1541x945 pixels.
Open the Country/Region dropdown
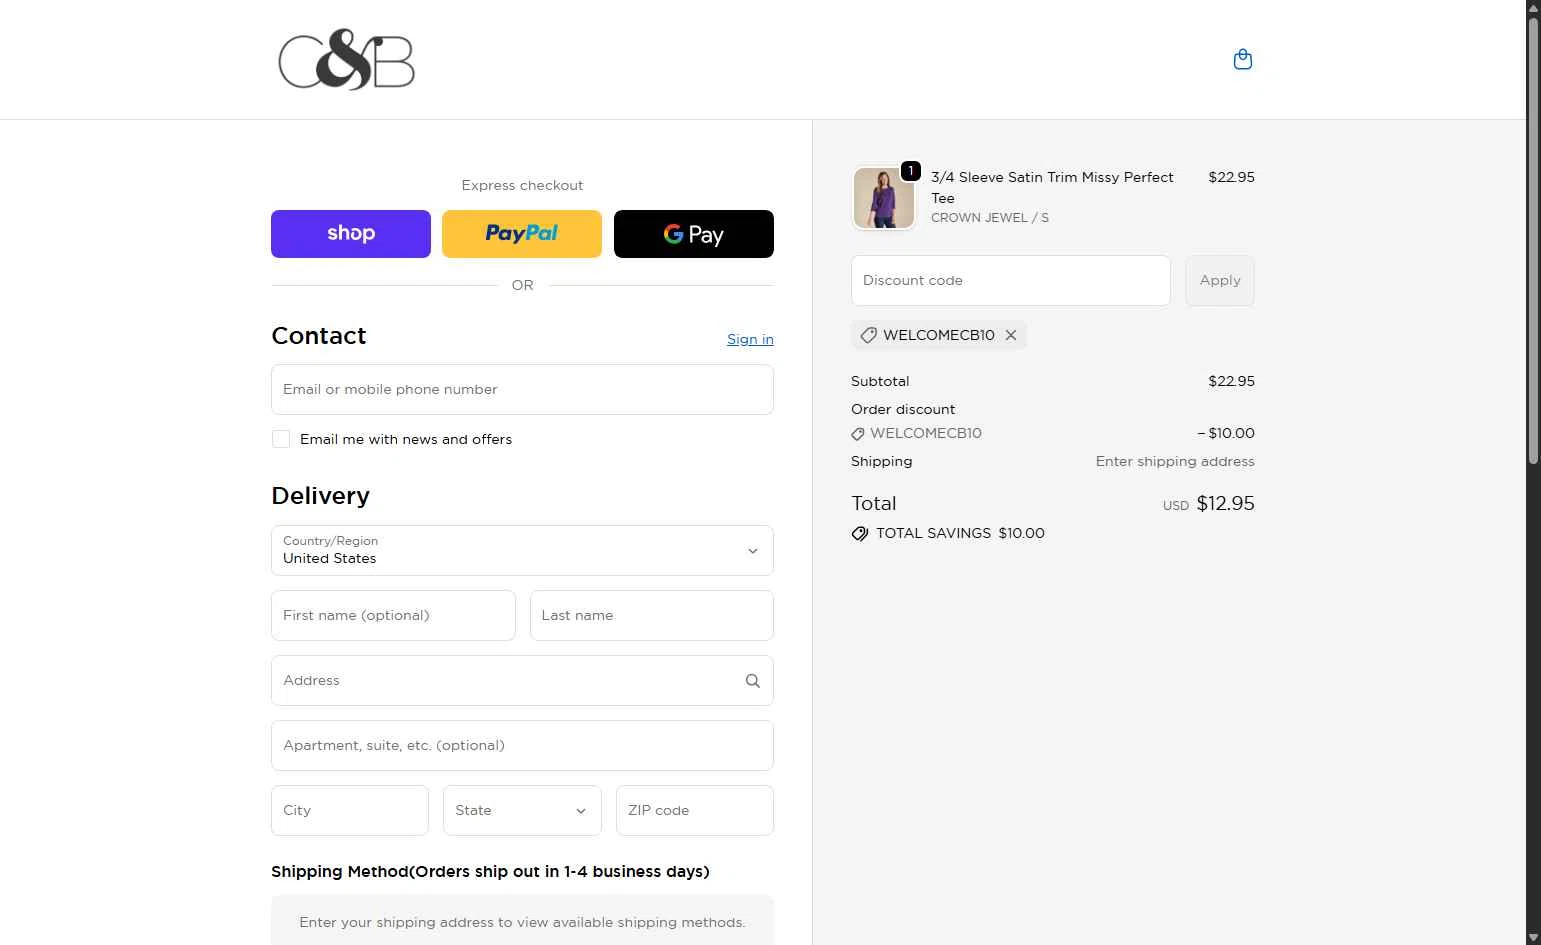coord(522,551)
